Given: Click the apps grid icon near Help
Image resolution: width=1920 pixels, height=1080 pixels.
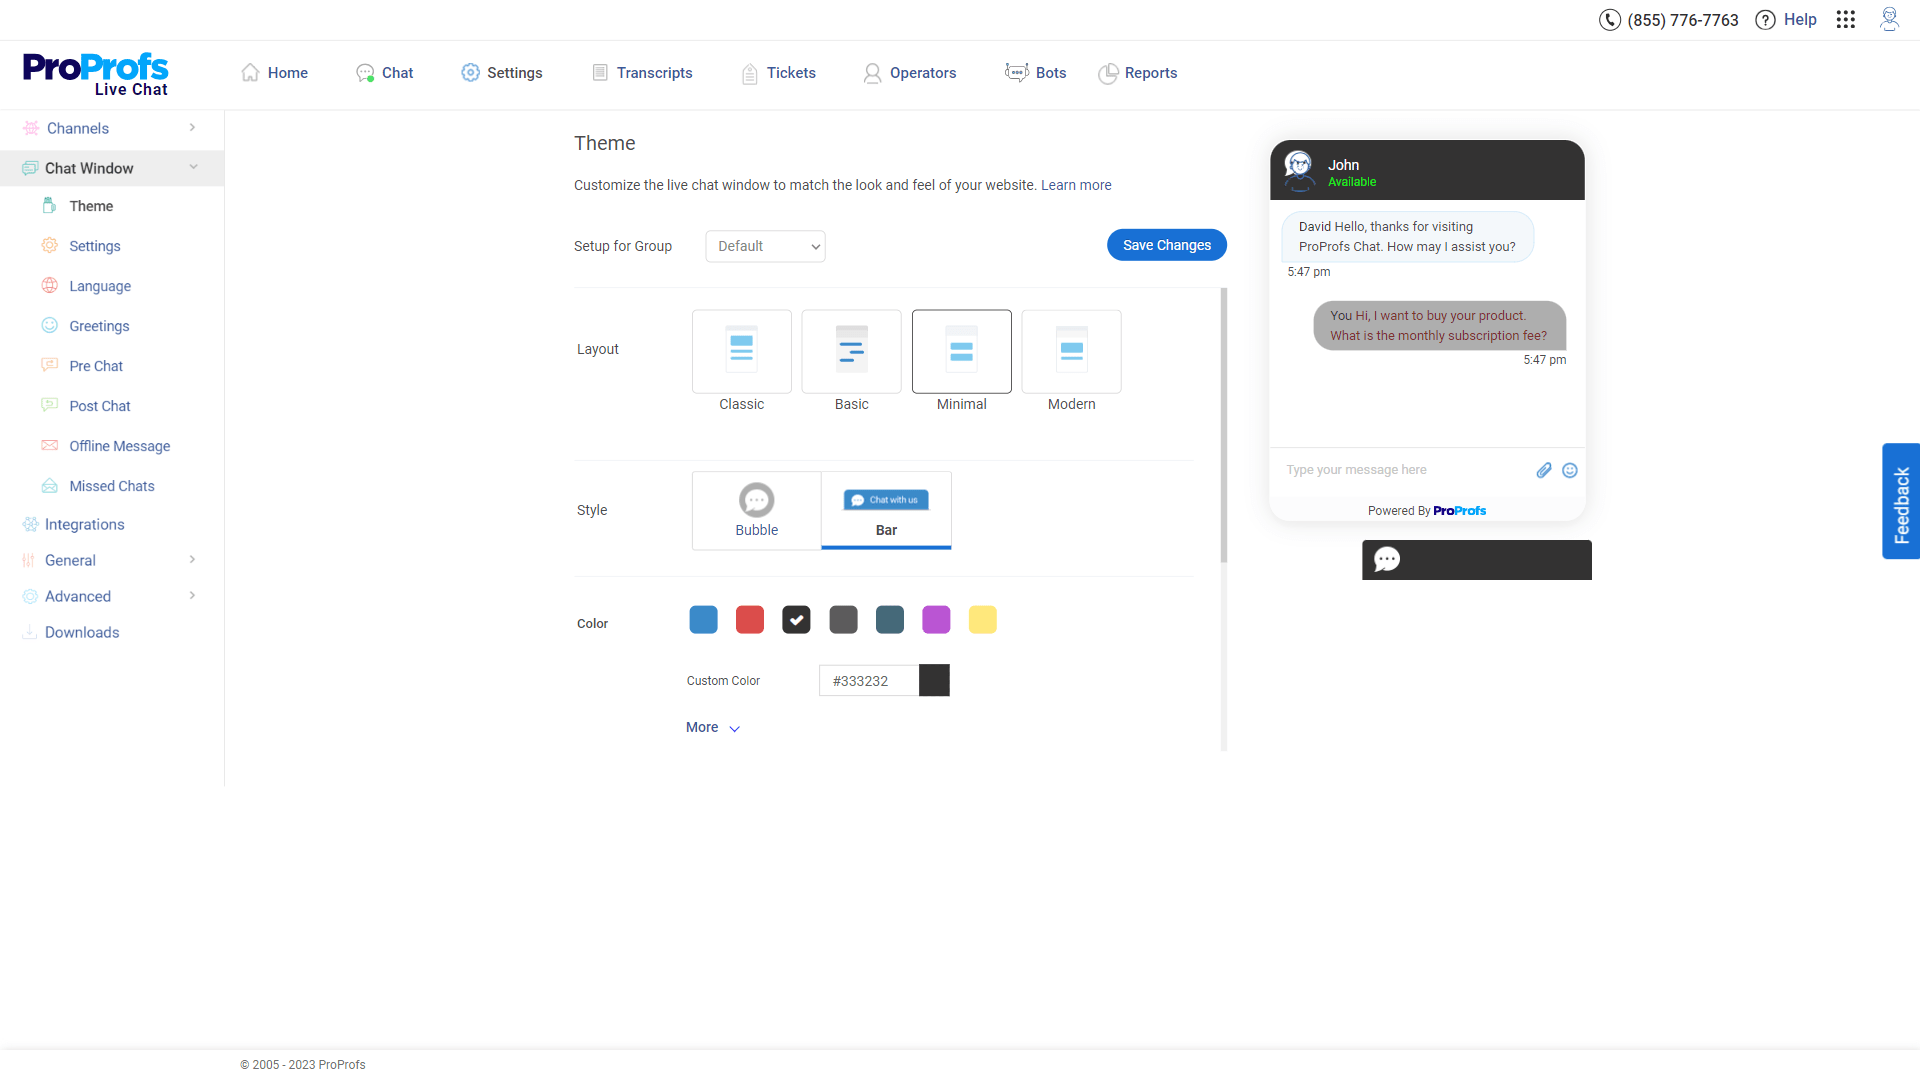Looking at the screenshot, I should point(1846,19).
